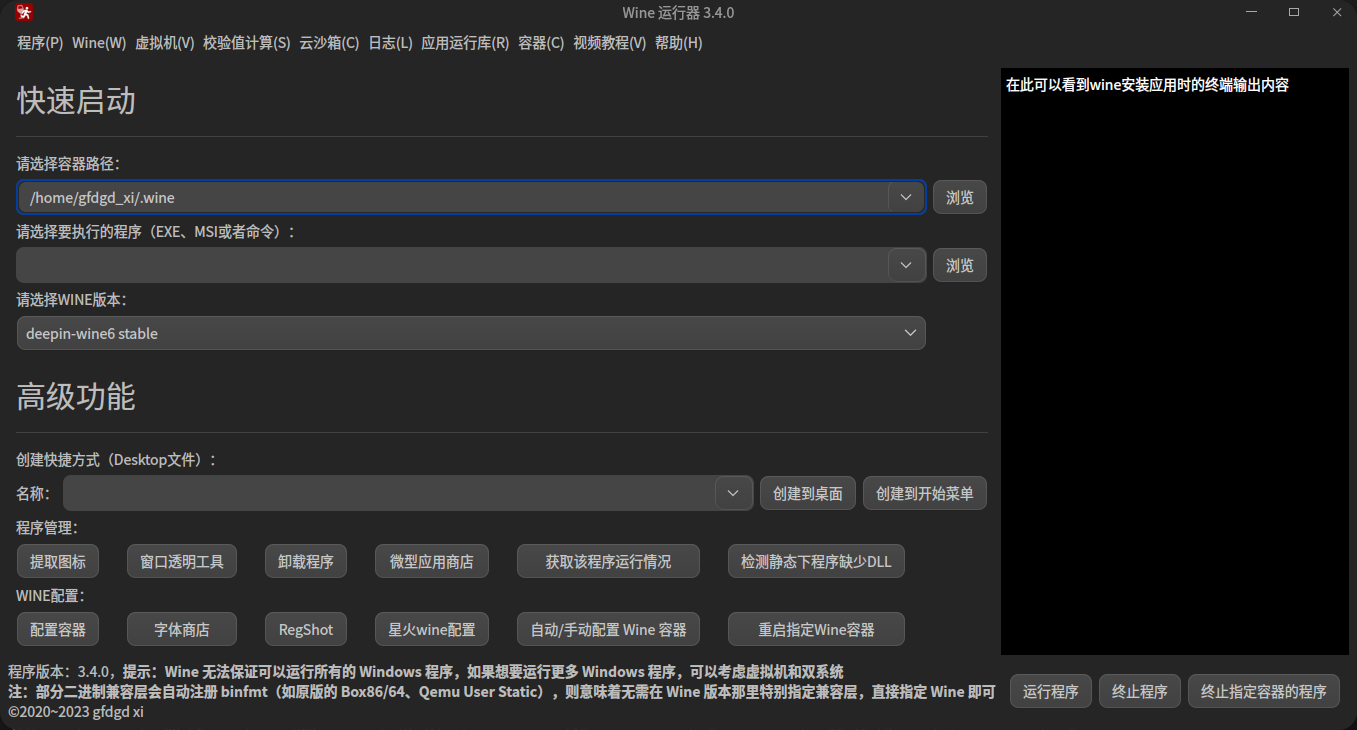
Task: Open the 微型应用商店
Action: pyautogui.click(x=432, y=561)
